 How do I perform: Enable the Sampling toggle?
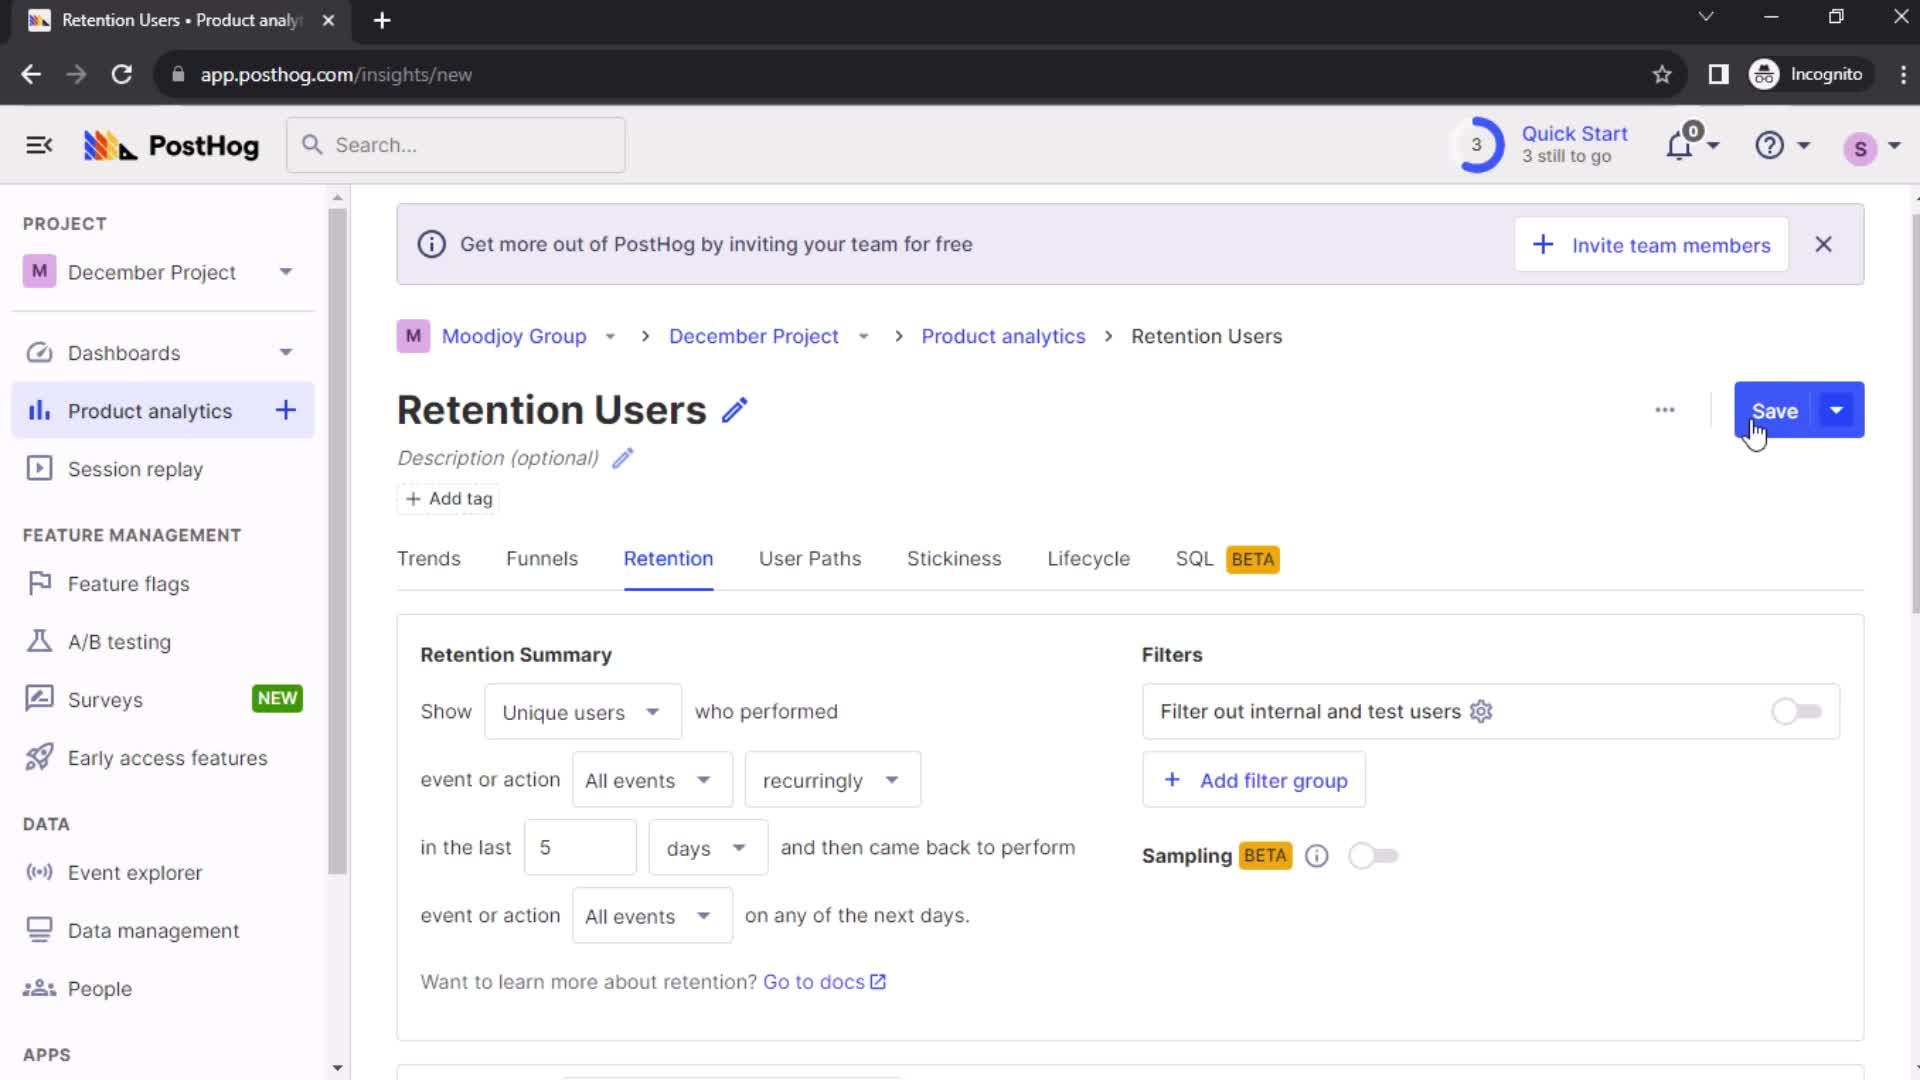pos(1373,856)
